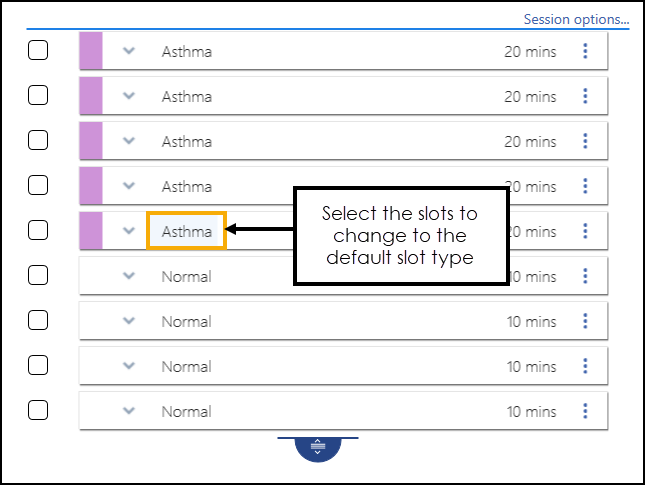Screen dimensions: 645x485
Task: Expand the first Asthma slot chevron
Action: (128, 51)
